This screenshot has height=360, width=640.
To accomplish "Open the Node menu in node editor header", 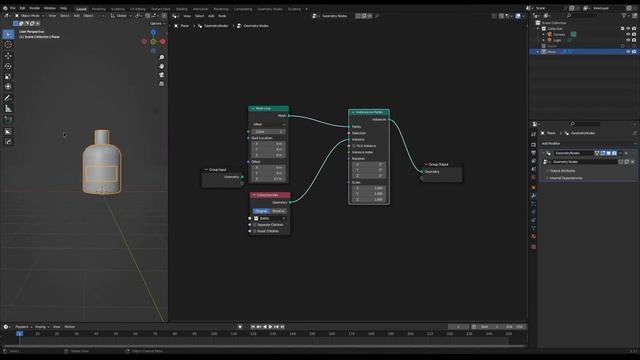I will click(x=222, y=16).
